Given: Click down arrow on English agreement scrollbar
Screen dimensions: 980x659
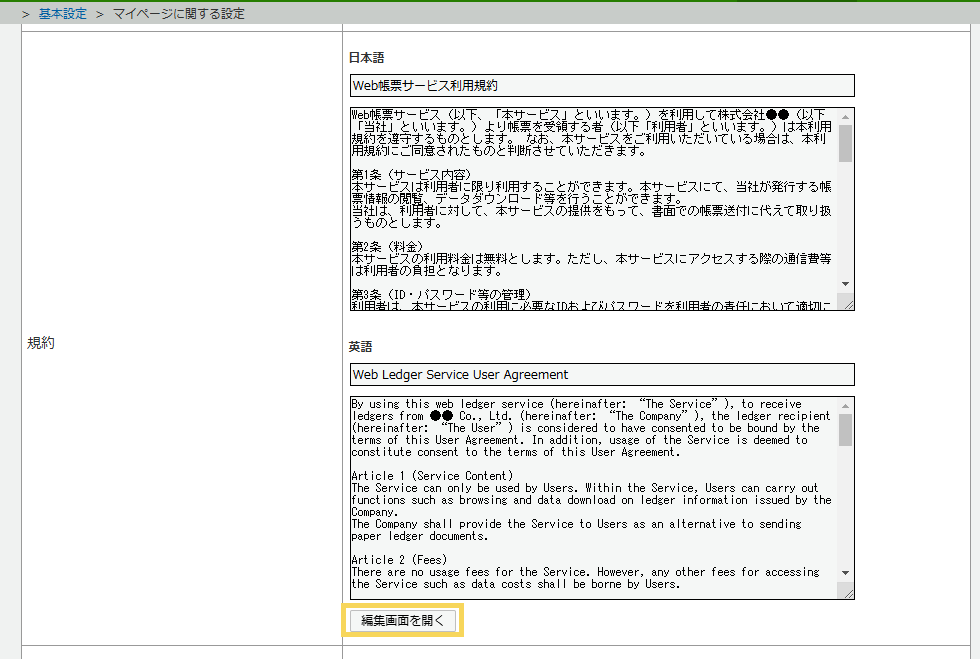Looking at the screenshot, I should tap(845, 573).
